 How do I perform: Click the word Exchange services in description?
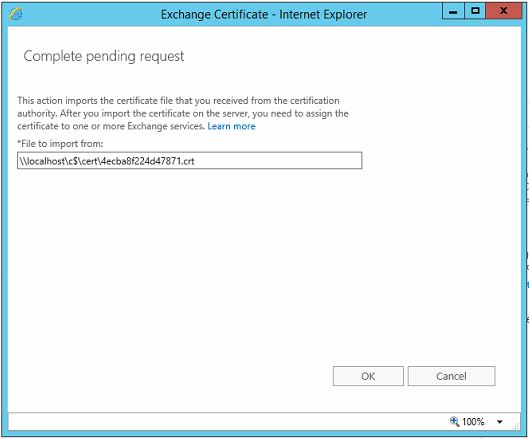(166, 126)
